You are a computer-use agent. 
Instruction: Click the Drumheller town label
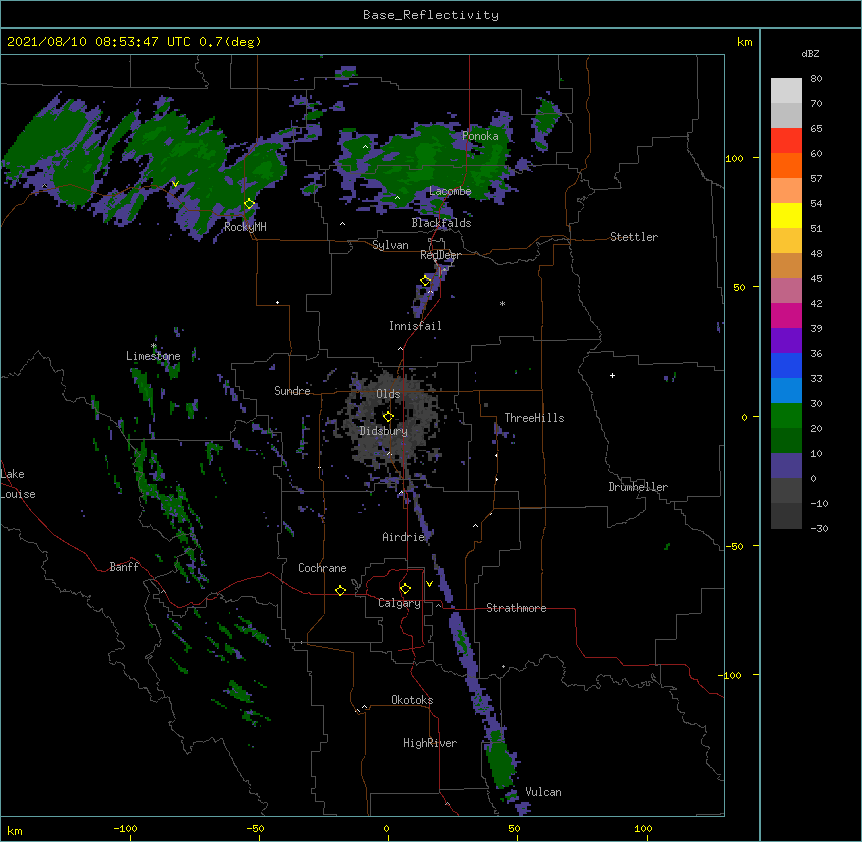click(638, 487)
